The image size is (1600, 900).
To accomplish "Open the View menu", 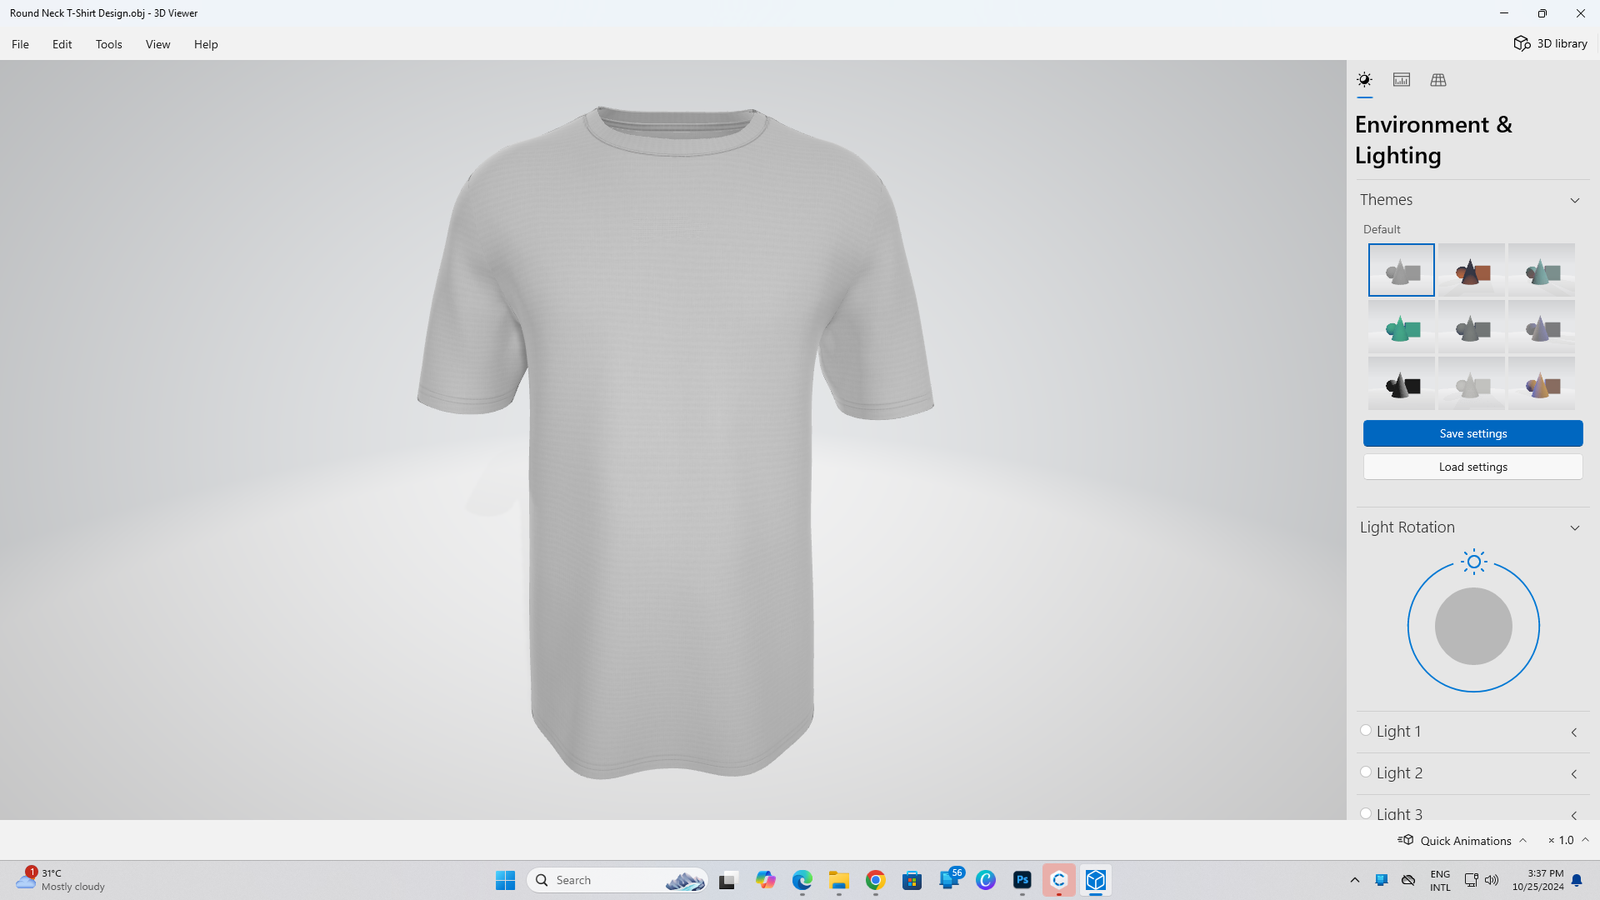I will pos(158,44).
